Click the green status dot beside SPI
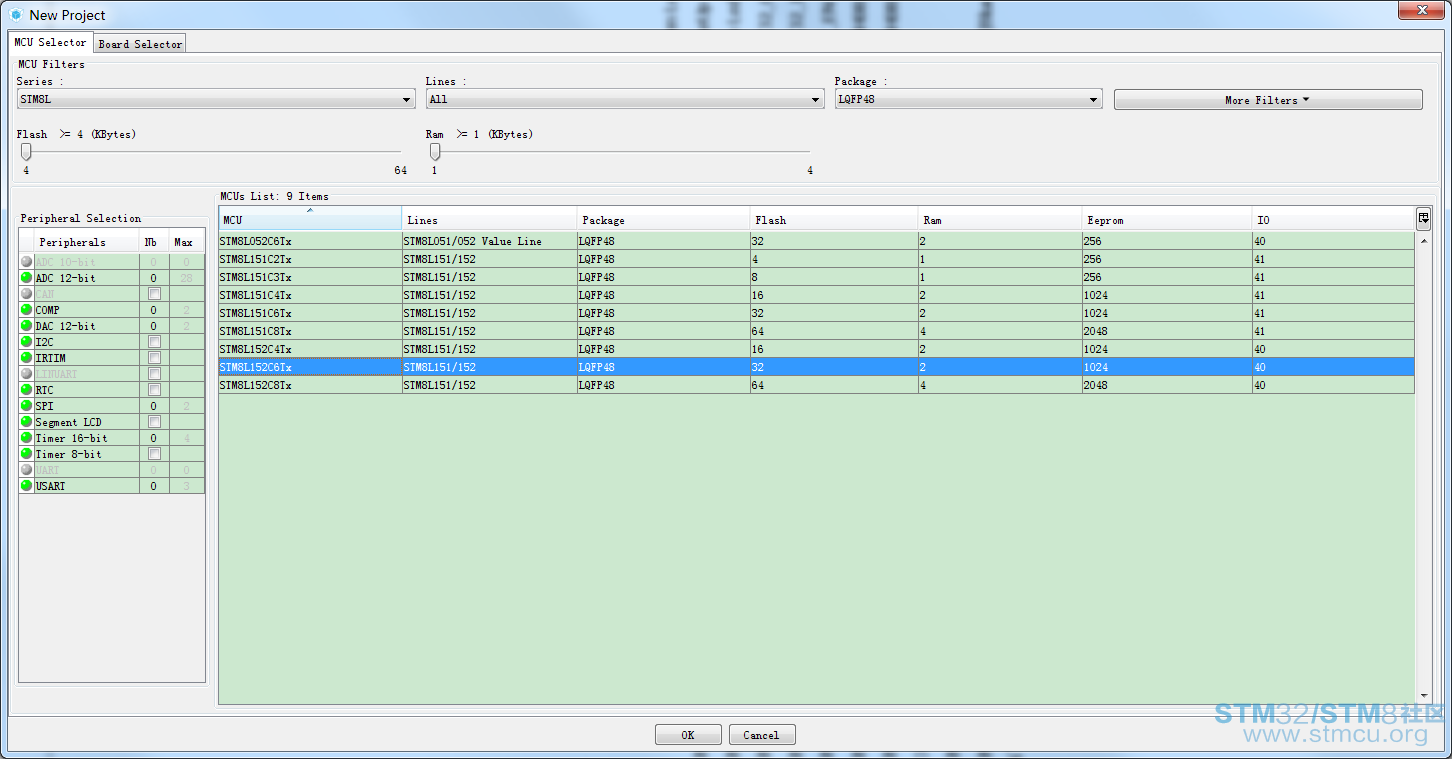The height and width of the screenshot is (759, 1452). point(27,406)
